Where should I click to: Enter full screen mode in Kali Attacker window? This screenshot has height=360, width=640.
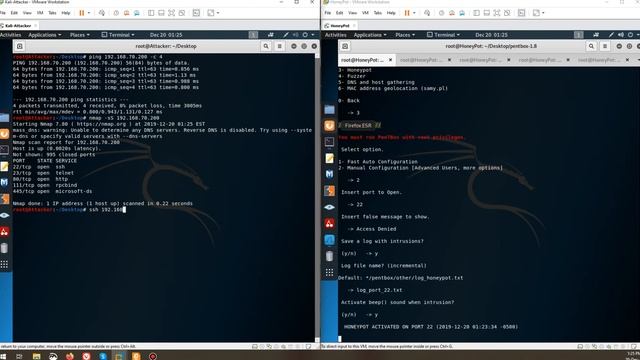pyautogui.click(x=171, y=13)
